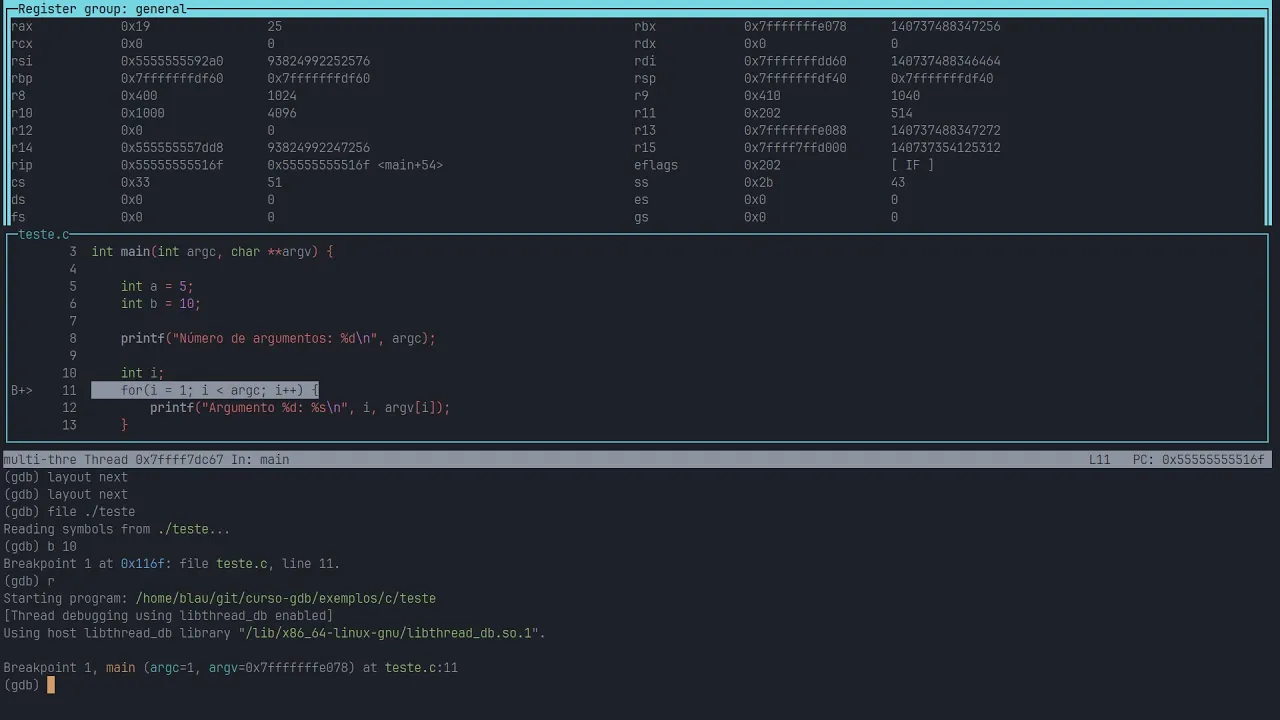Click the teste.c source window title
Screen dimensions: 1280x720
coord(44,234)
